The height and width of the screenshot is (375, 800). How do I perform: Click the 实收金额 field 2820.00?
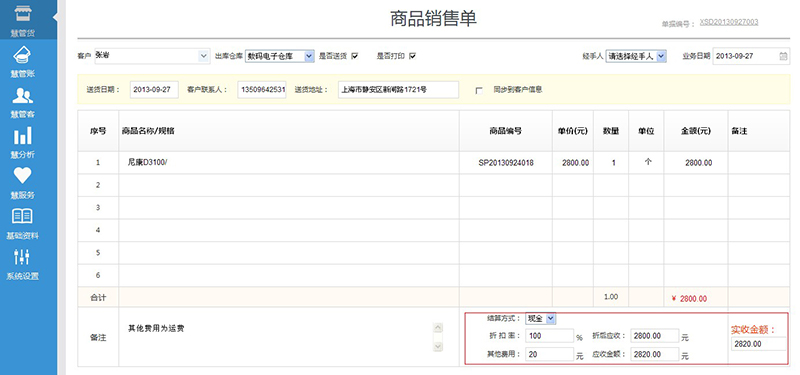pyautogui.click(x=759, y=344)
